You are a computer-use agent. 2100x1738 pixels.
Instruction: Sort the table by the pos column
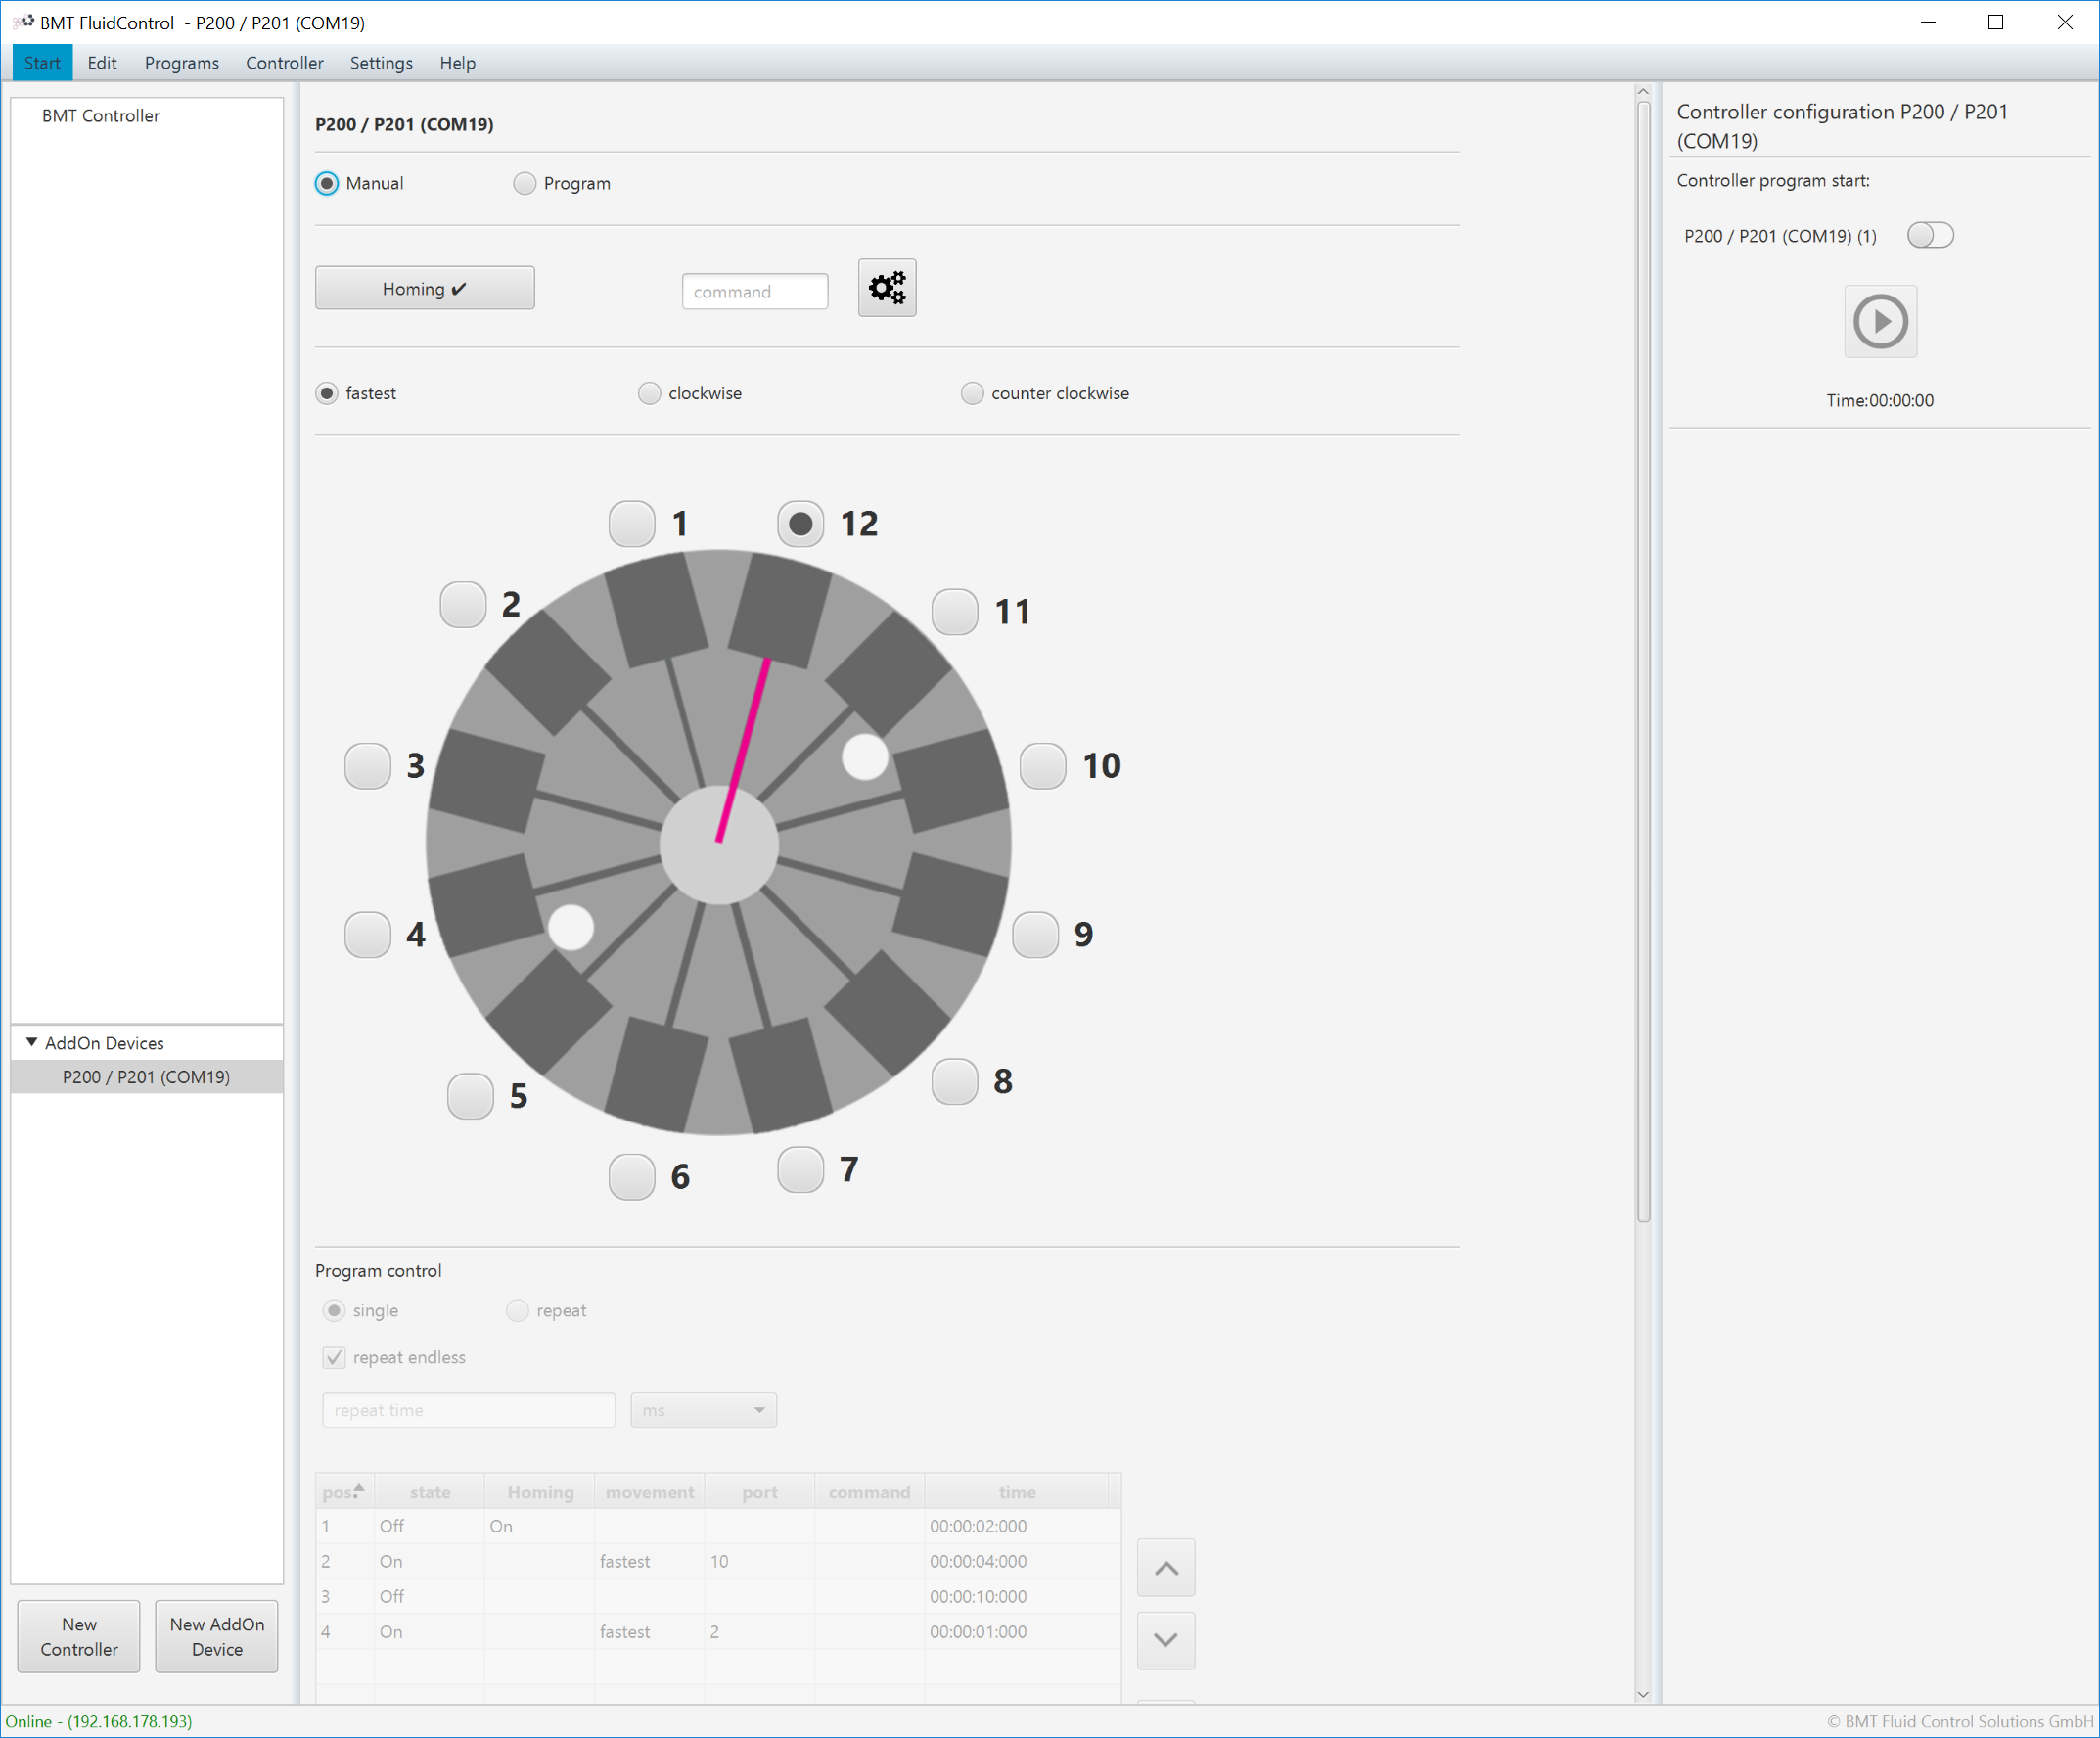point(344,1491)
